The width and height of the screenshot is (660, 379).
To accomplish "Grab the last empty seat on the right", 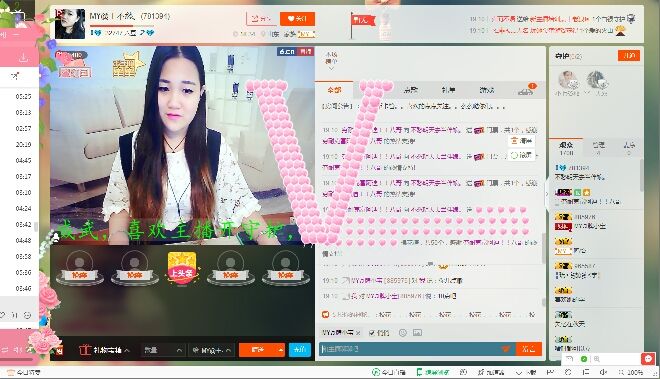I will coord(285,268).
